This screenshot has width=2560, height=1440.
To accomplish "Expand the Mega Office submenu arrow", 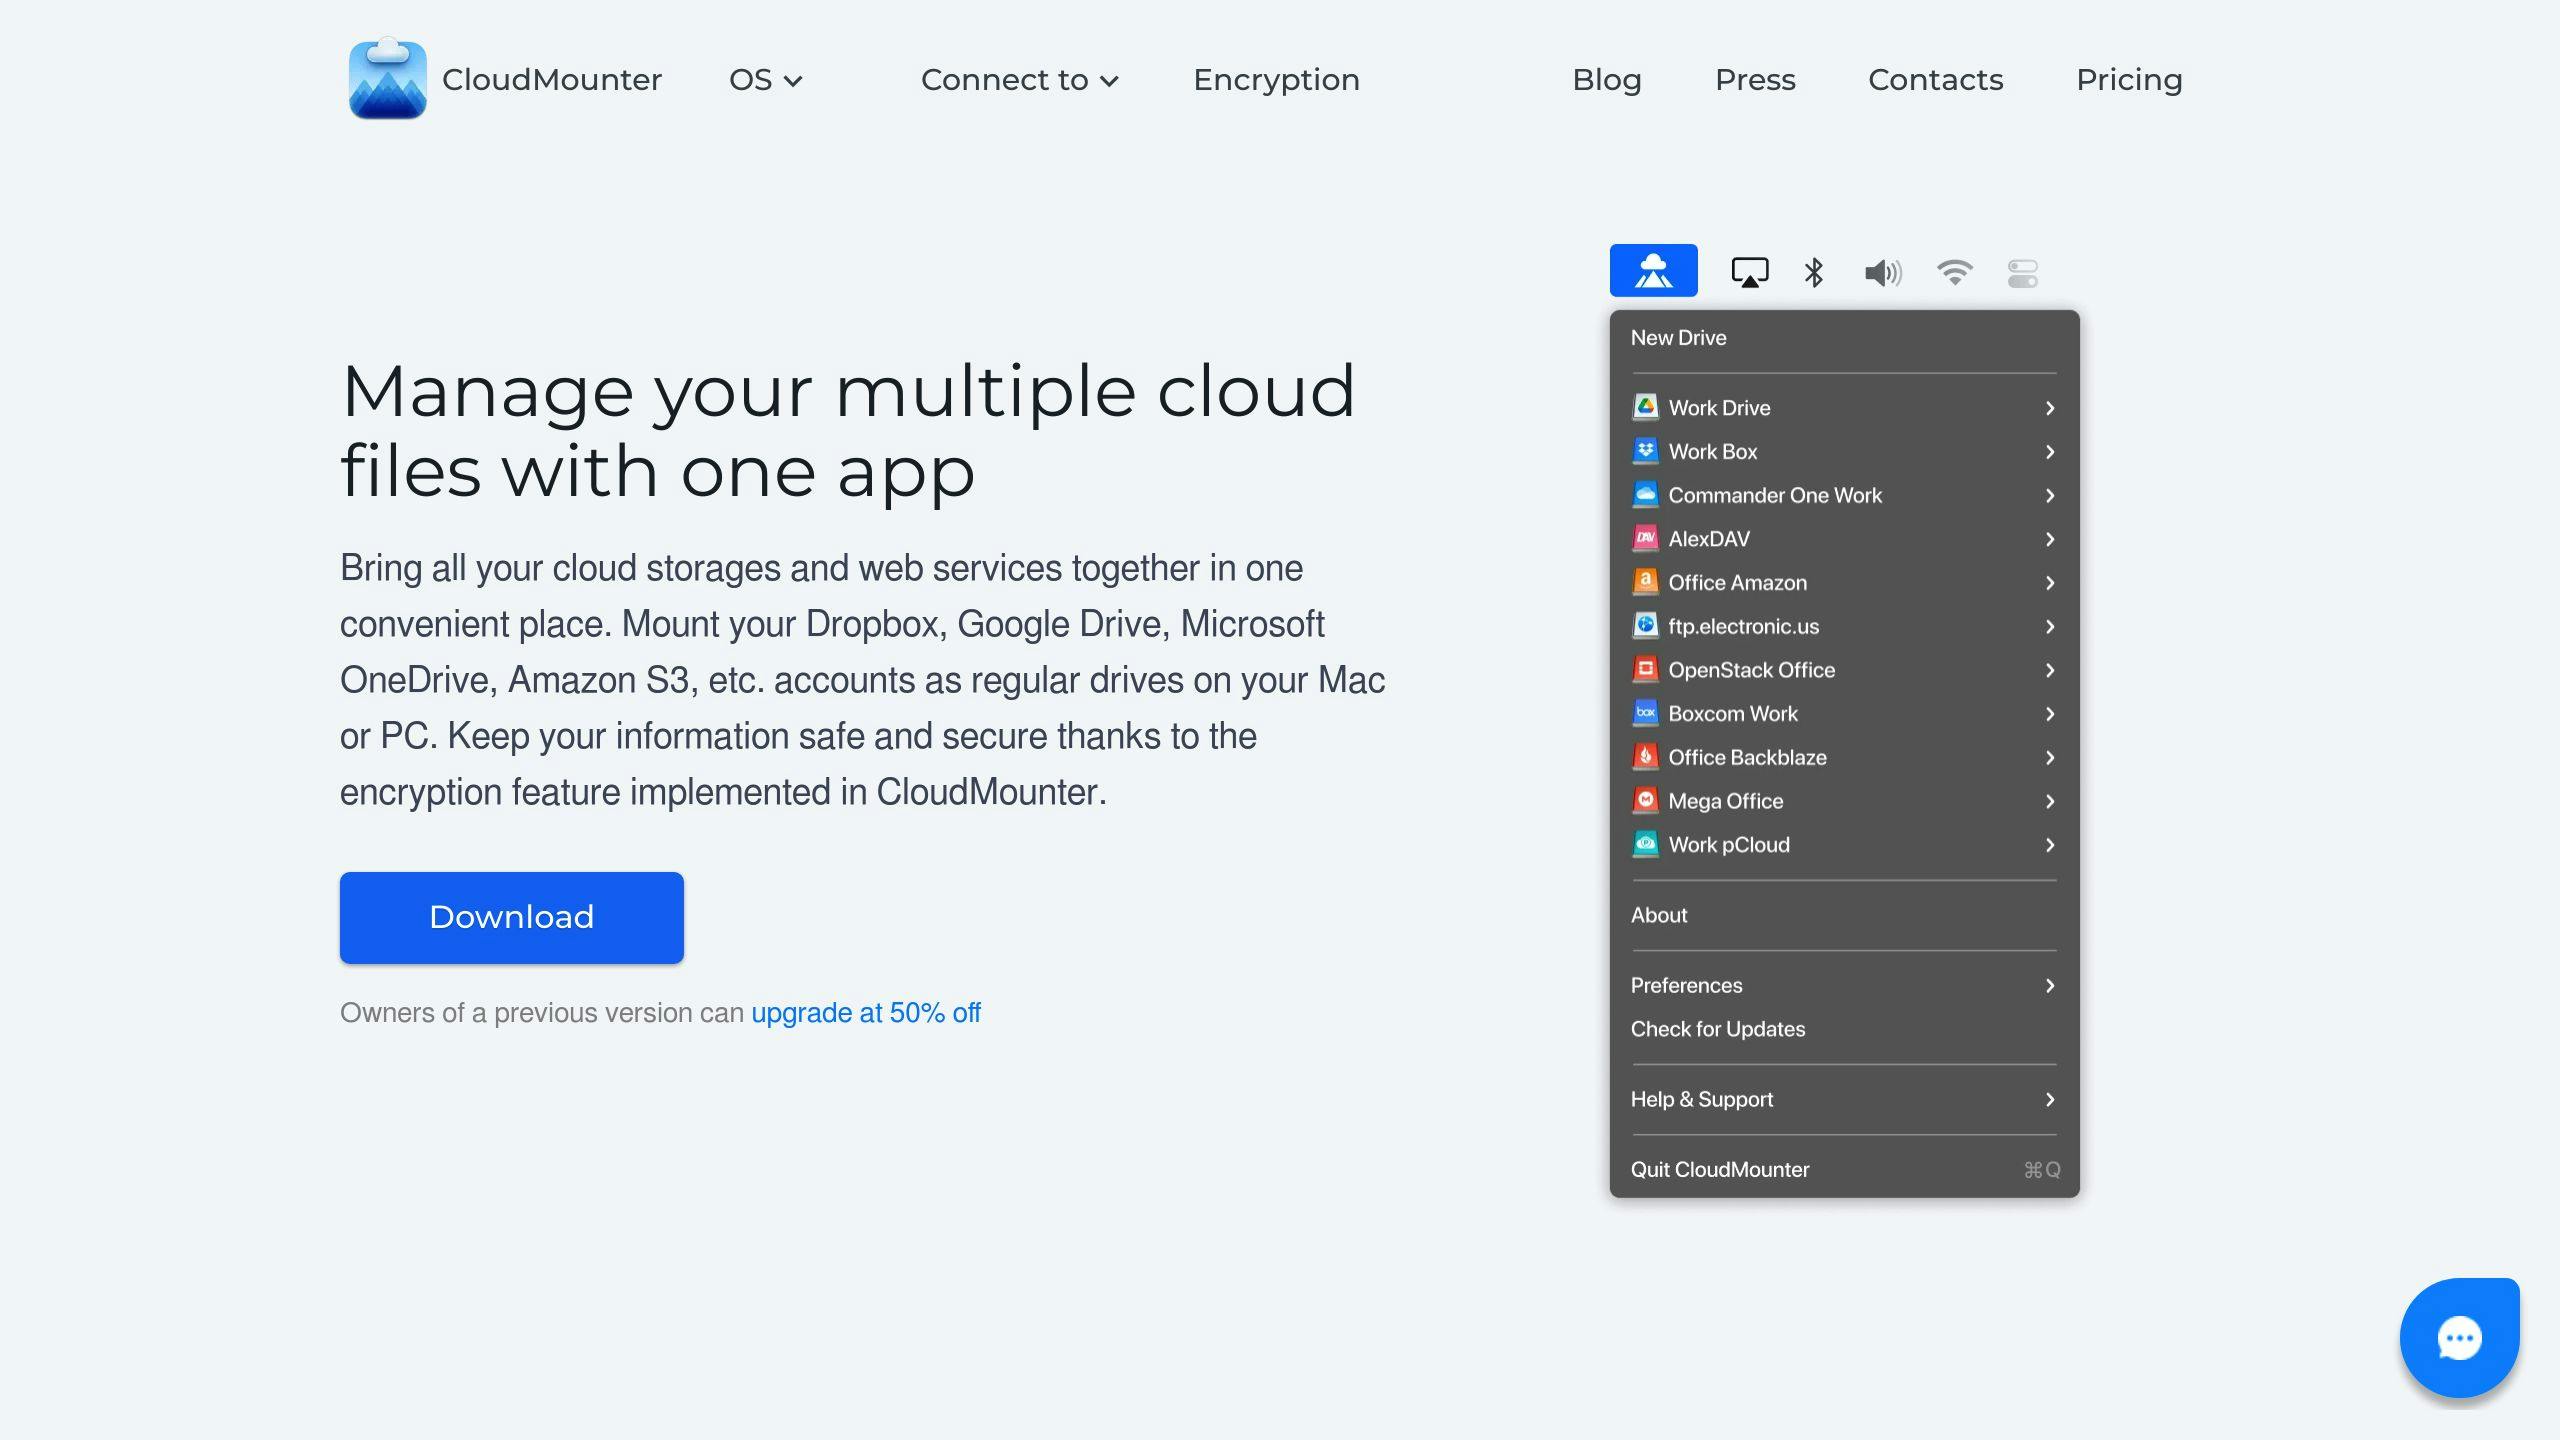I will click(x=2049, y=801).
